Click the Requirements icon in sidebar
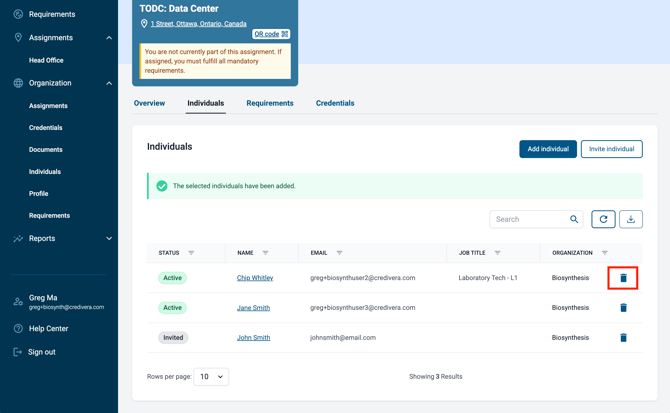670x413 pixels. point(18,14)
